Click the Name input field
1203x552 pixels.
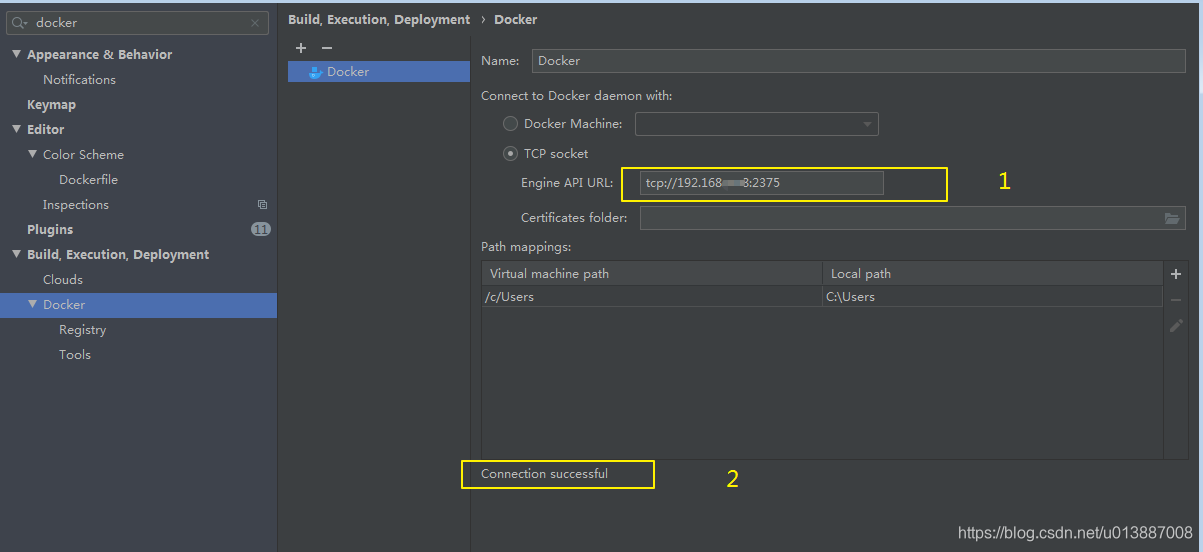(859, 61)
